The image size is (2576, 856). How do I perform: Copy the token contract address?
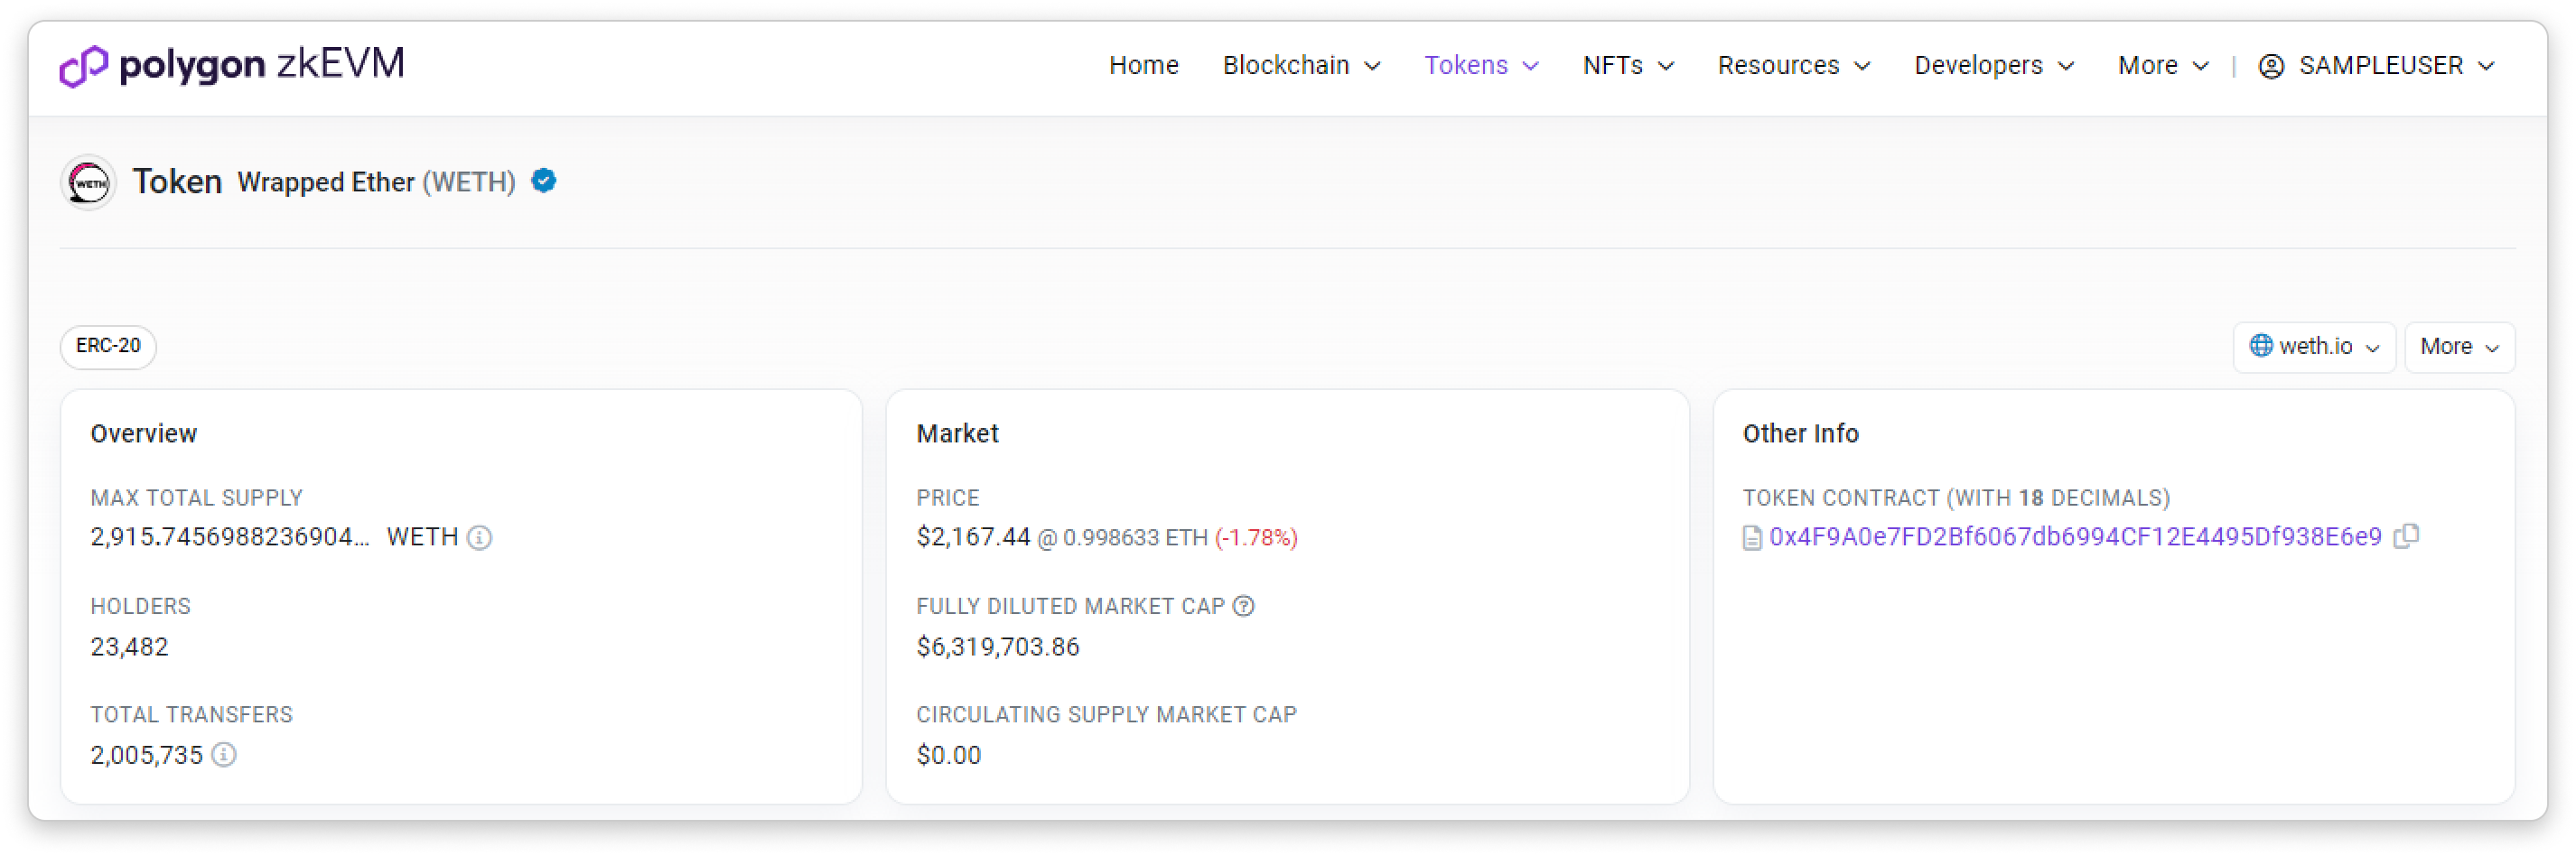click(x=2406, y=537)
